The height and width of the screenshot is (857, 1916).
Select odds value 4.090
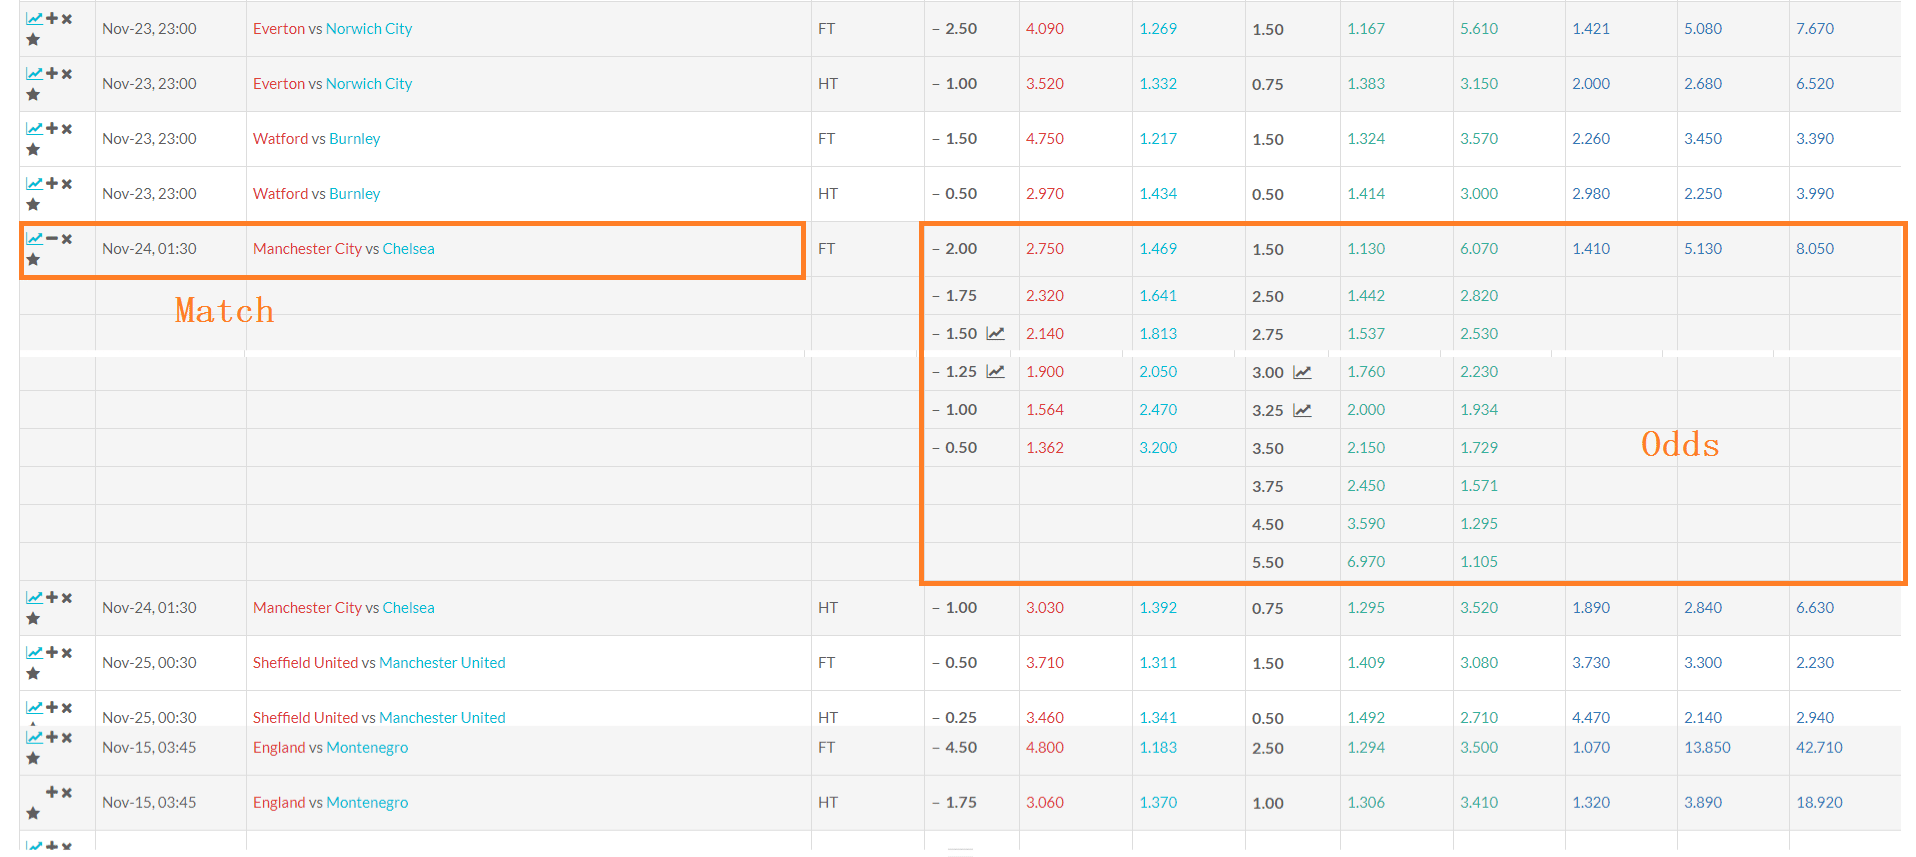(x=1045, y=29)
